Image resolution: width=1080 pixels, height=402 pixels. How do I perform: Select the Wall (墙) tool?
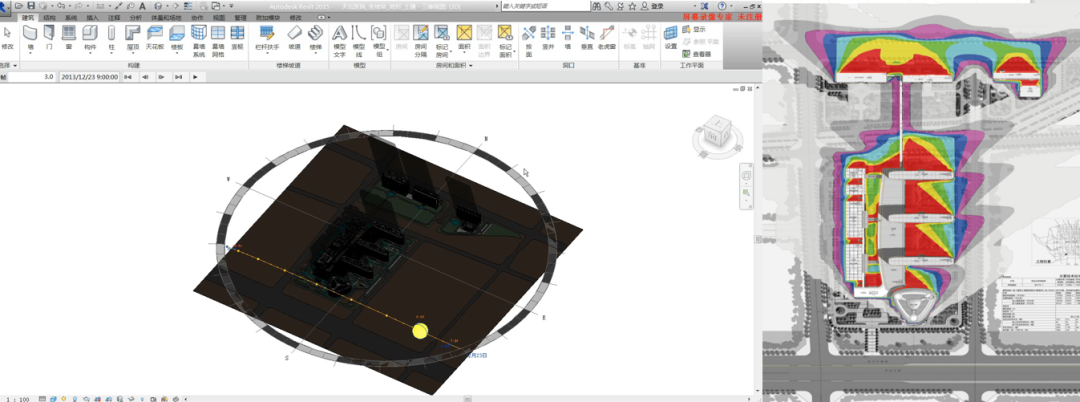coord(30,37)
